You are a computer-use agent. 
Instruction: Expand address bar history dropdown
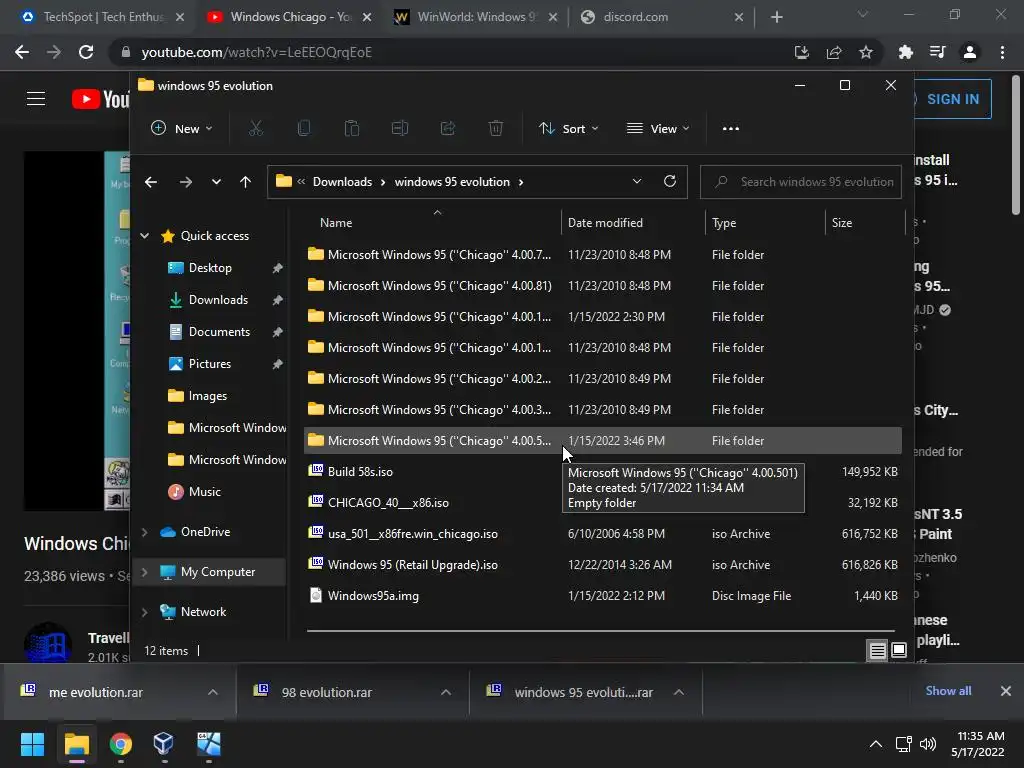click(637, 182)
